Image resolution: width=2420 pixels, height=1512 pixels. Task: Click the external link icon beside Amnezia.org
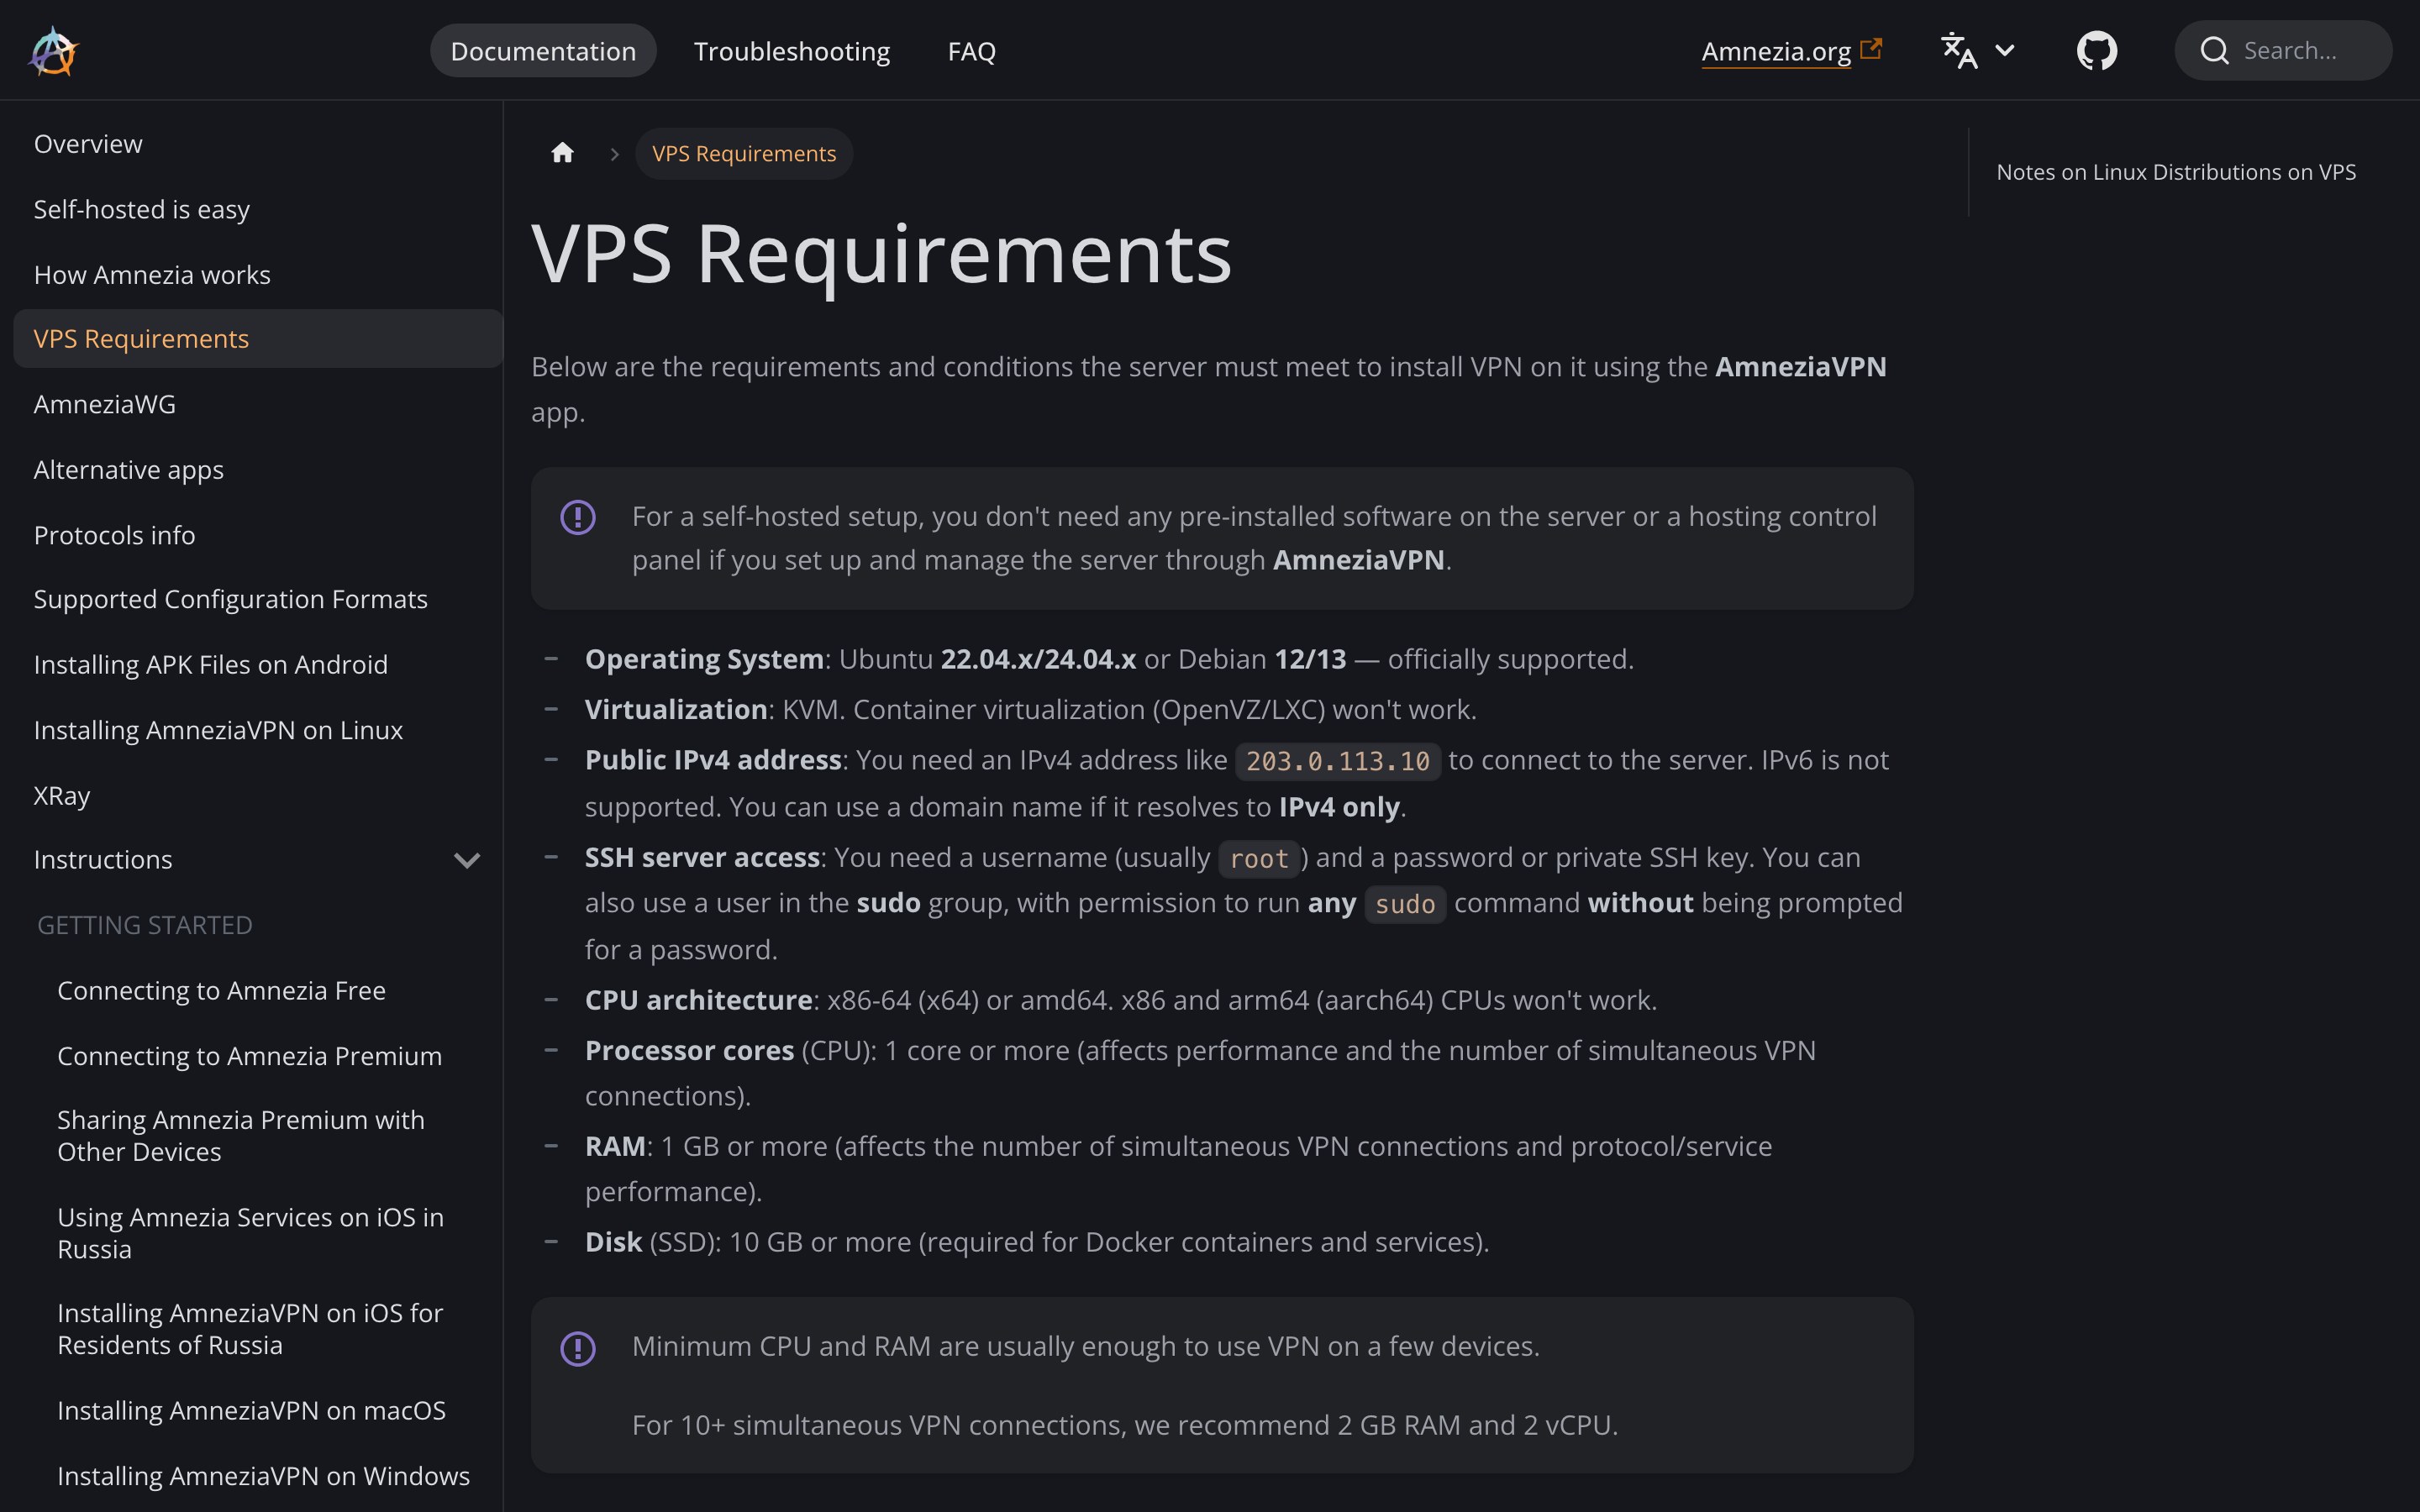pyautogui.click(x=1871, y=48)
